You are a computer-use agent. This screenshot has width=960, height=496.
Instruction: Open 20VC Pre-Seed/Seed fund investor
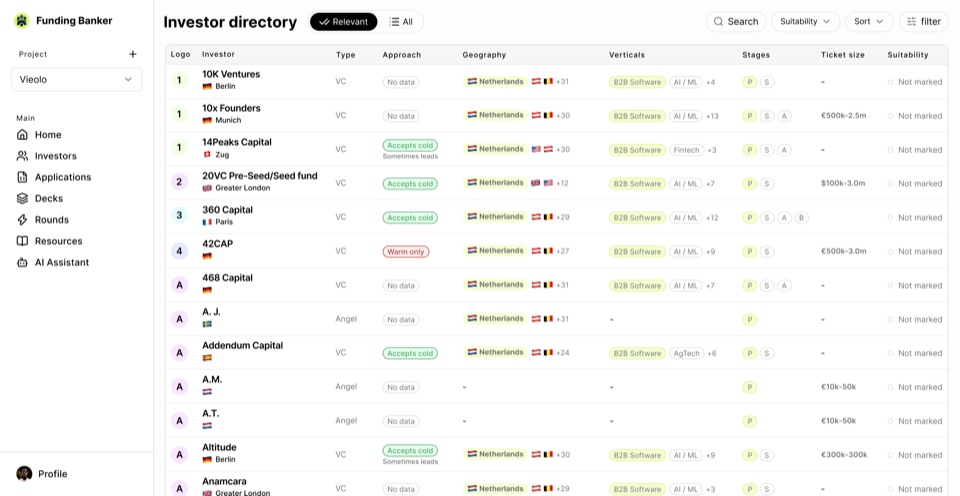(x=260, y=176)
